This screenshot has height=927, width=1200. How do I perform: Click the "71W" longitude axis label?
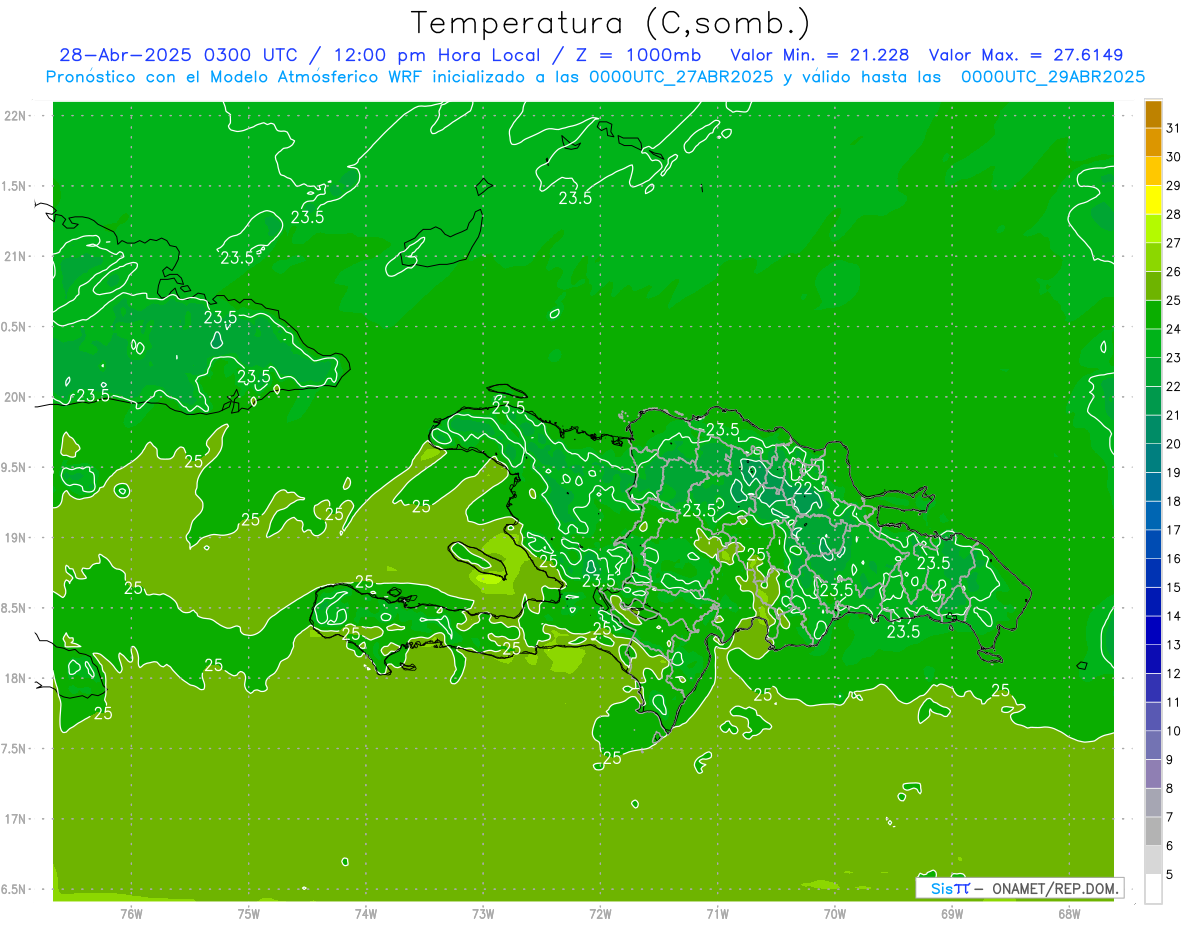(717, 914)
